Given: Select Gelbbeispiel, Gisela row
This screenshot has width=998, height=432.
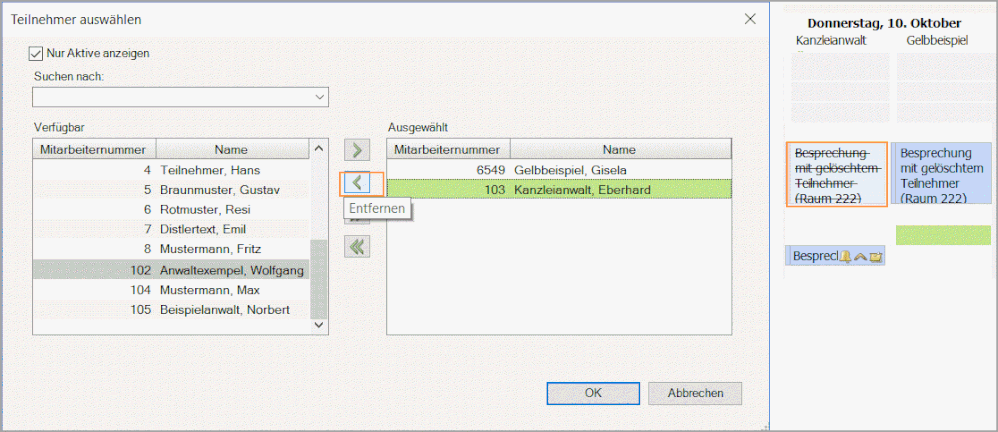Looking at the screenshot, I should tap(570, 170).
